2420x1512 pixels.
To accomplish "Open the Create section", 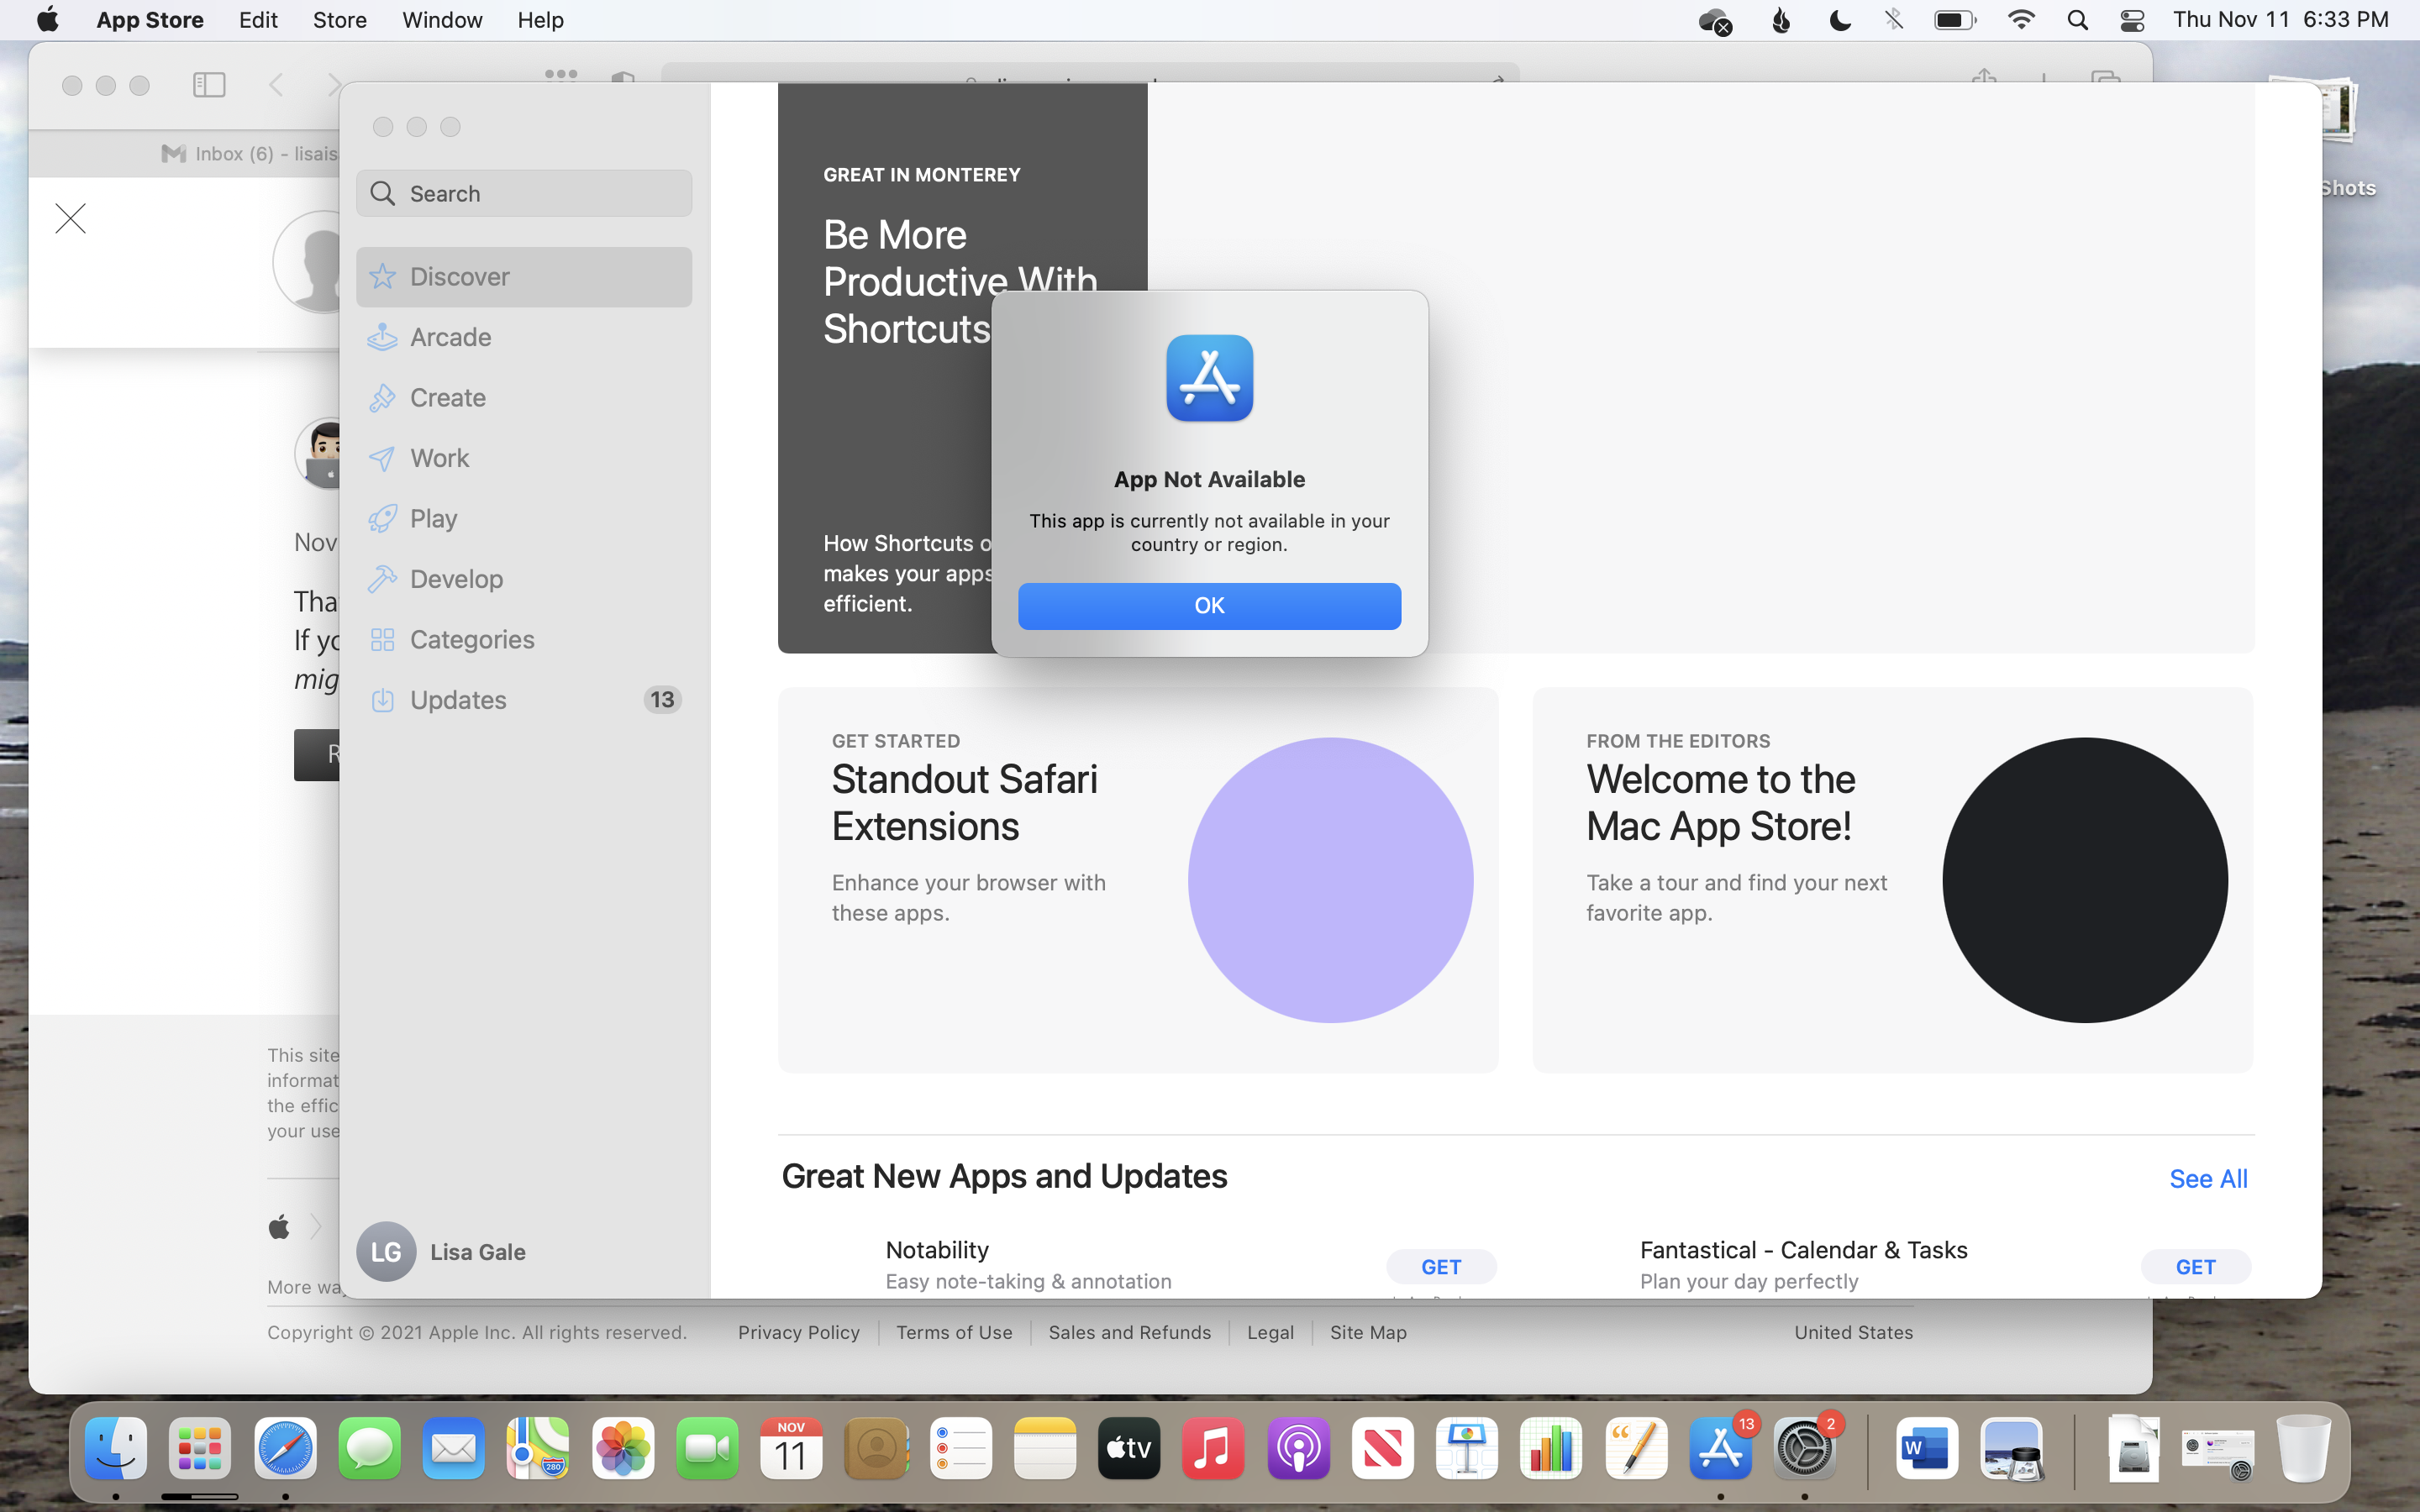I will tap(524, 397).
